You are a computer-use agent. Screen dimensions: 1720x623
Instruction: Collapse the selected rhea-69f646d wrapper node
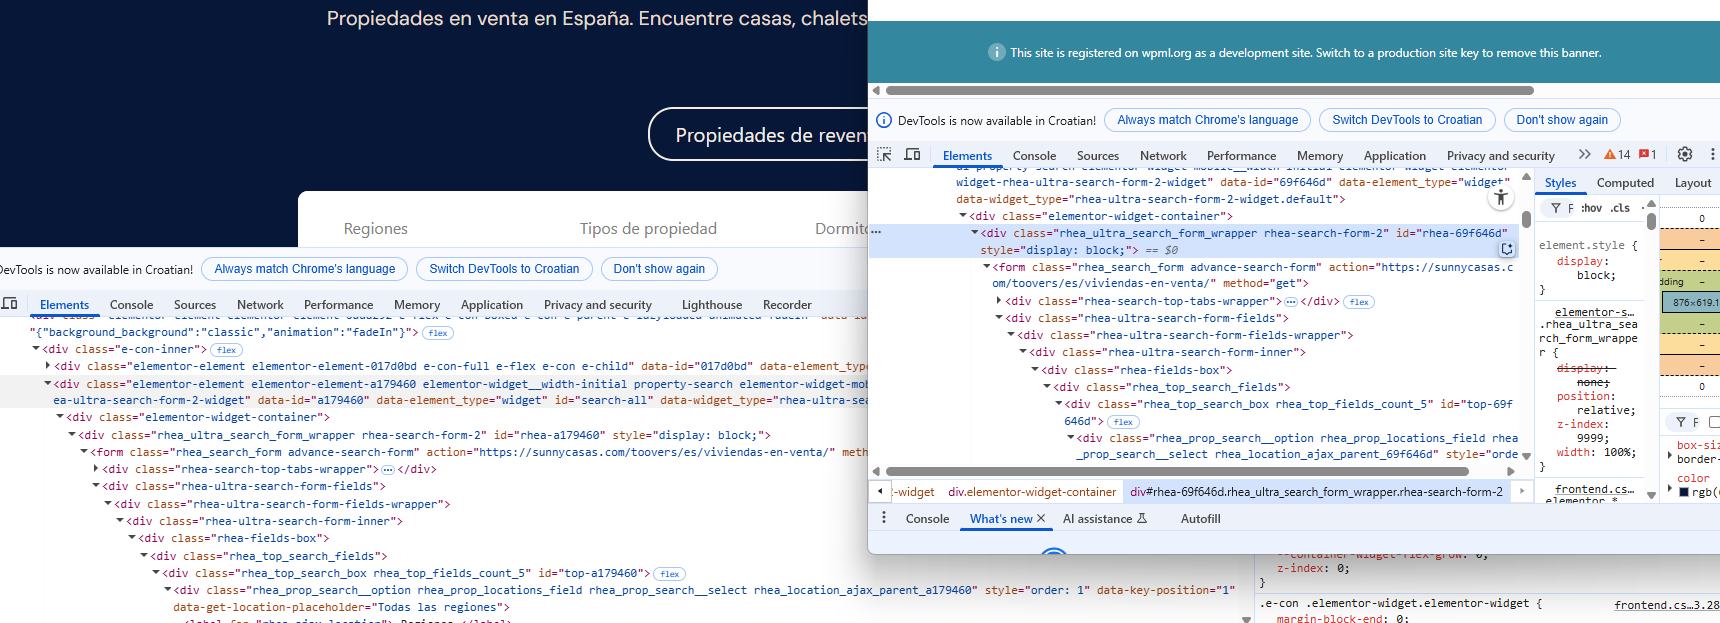[x=975, y=233]
